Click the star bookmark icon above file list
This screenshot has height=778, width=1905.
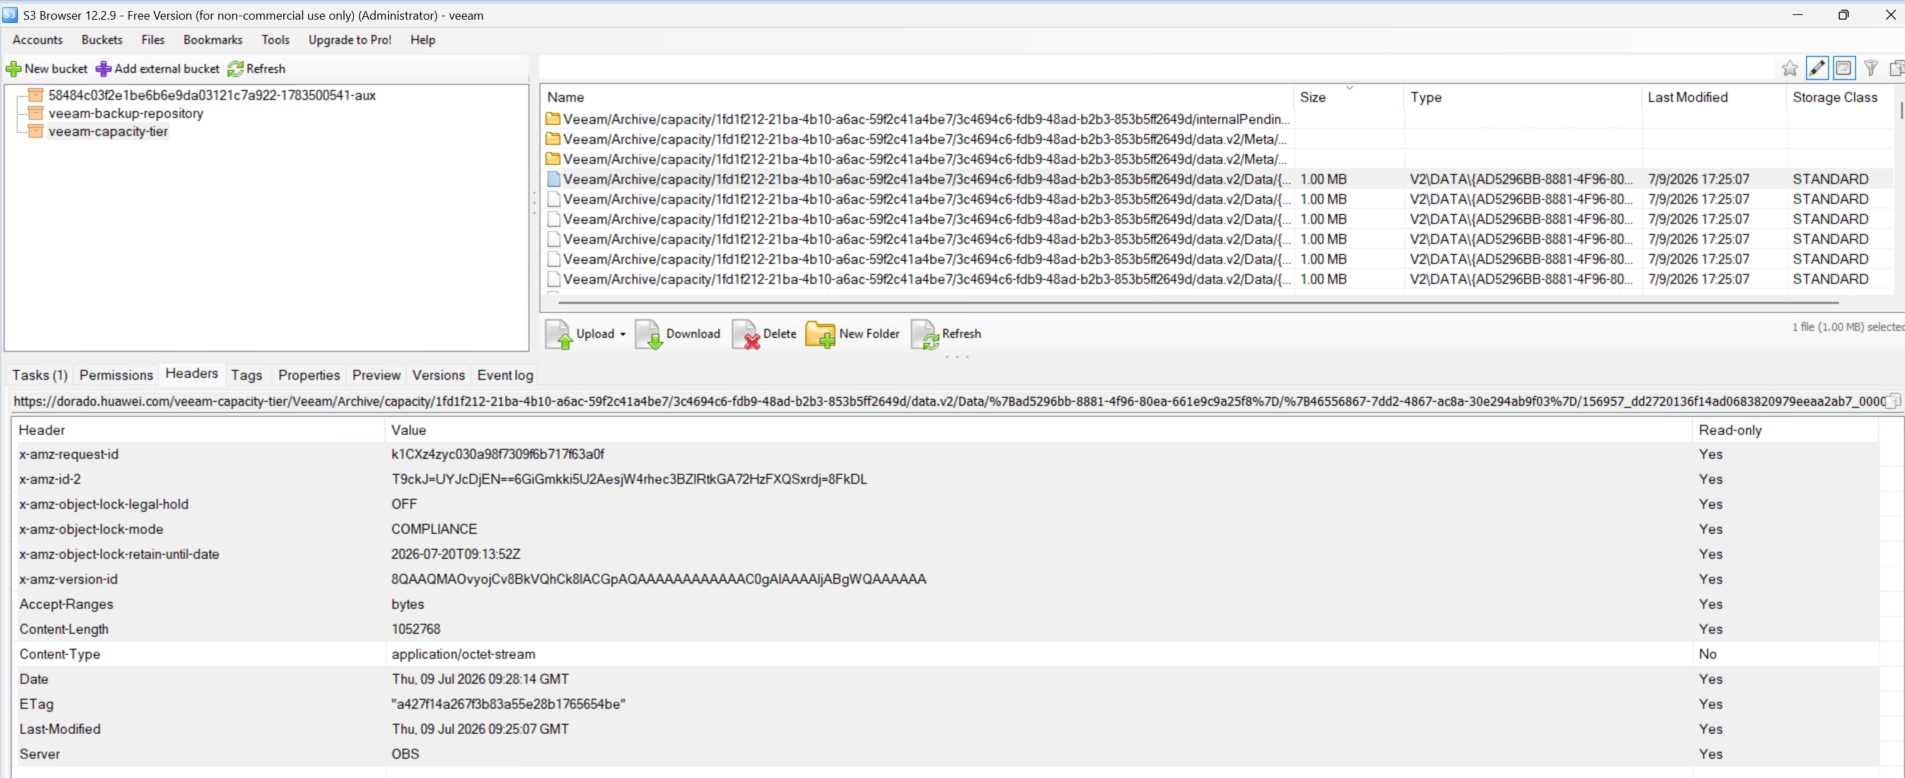1790,68
